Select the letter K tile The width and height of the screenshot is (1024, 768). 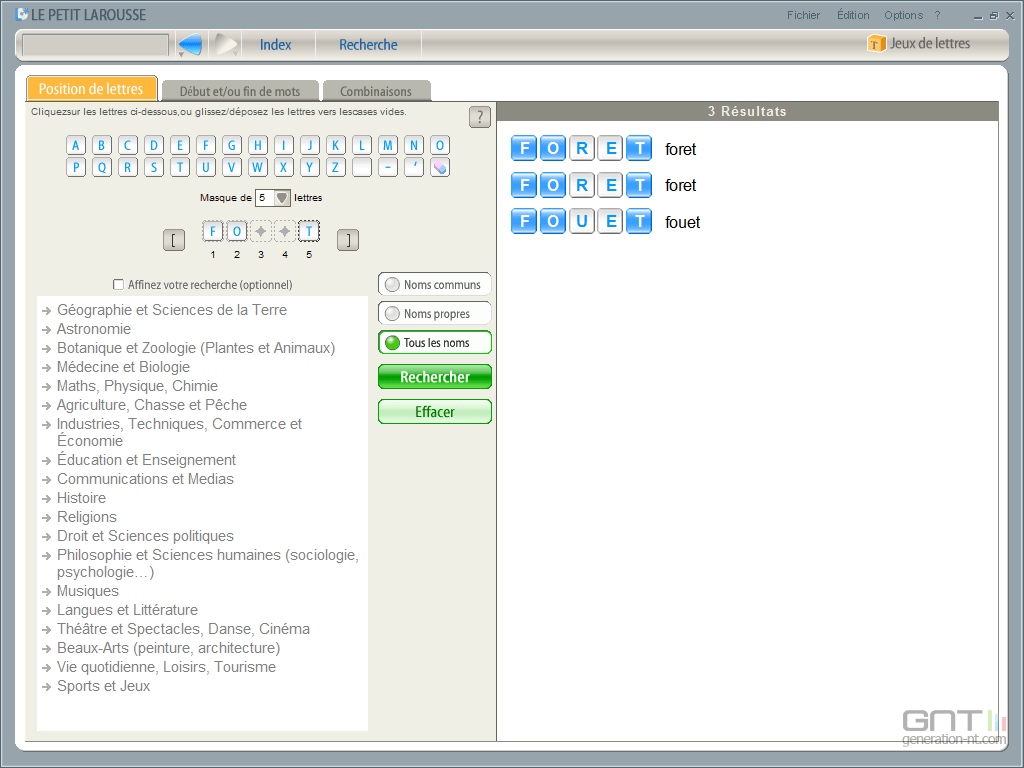tap(336, 145)
